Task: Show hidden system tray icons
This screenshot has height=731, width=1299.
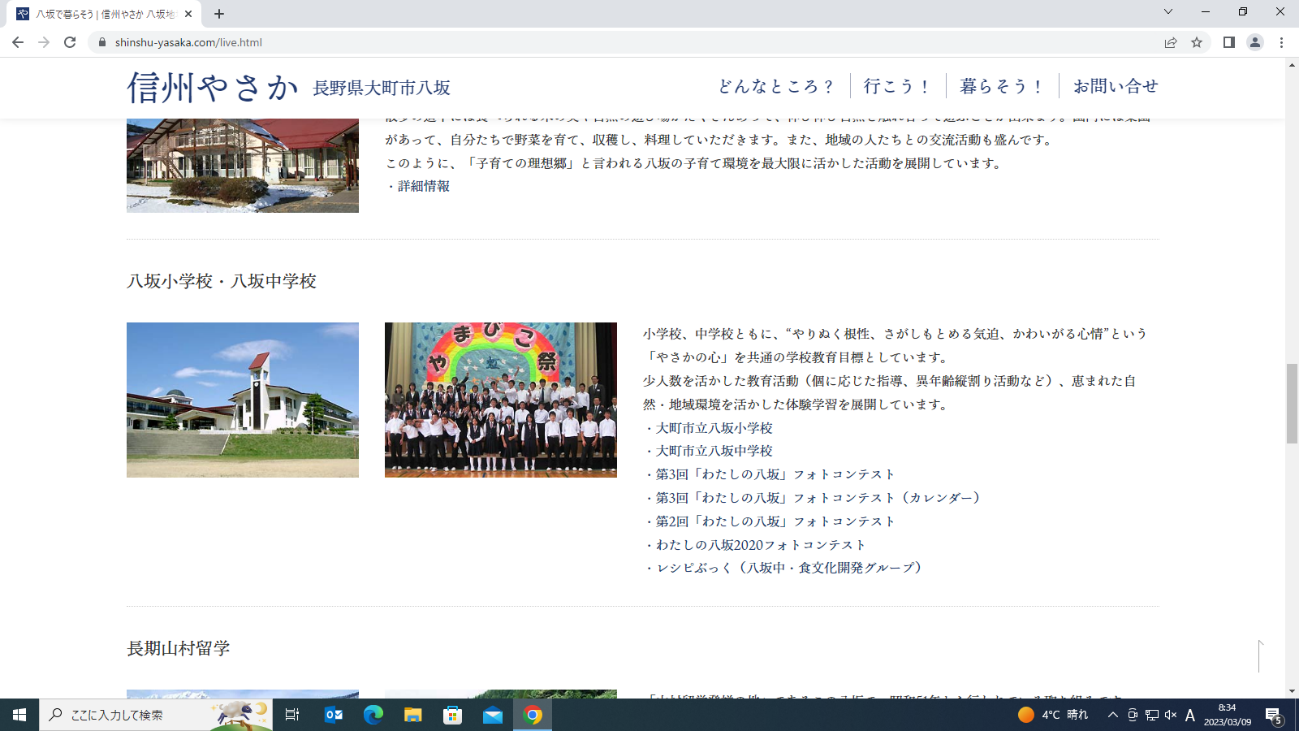Action: point(1112,715)
